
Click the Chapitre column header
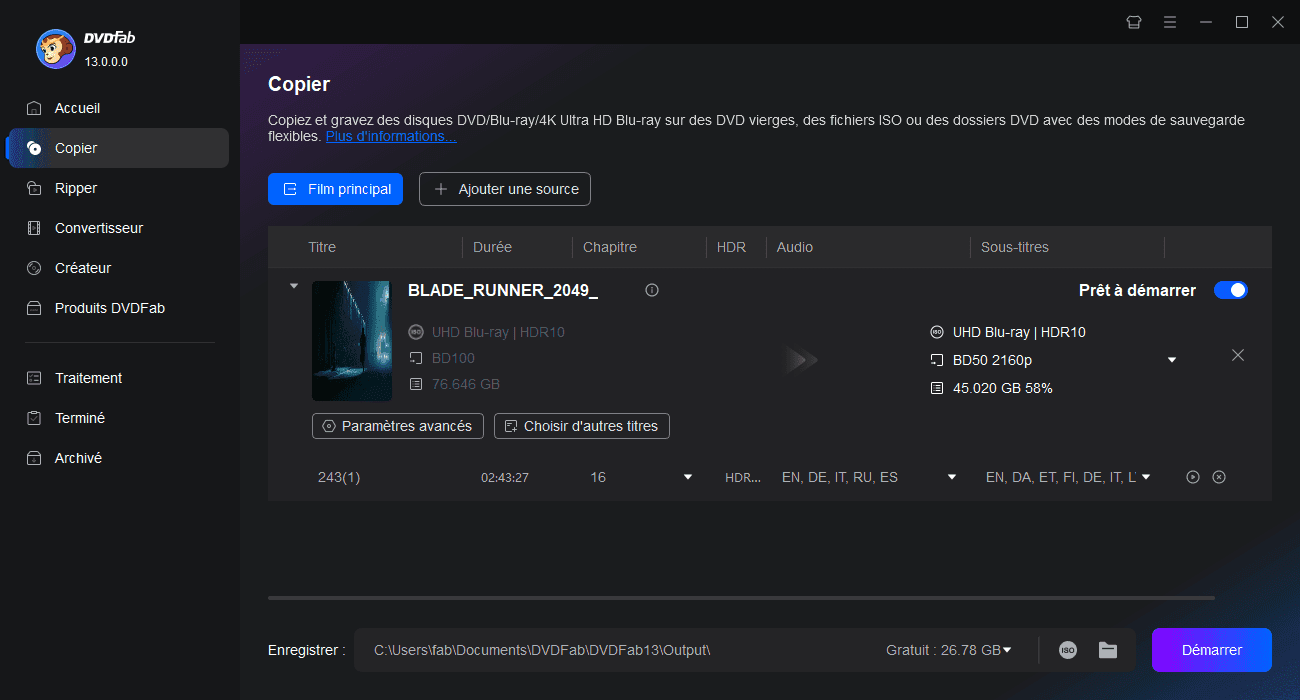click(x=609, y=247)
